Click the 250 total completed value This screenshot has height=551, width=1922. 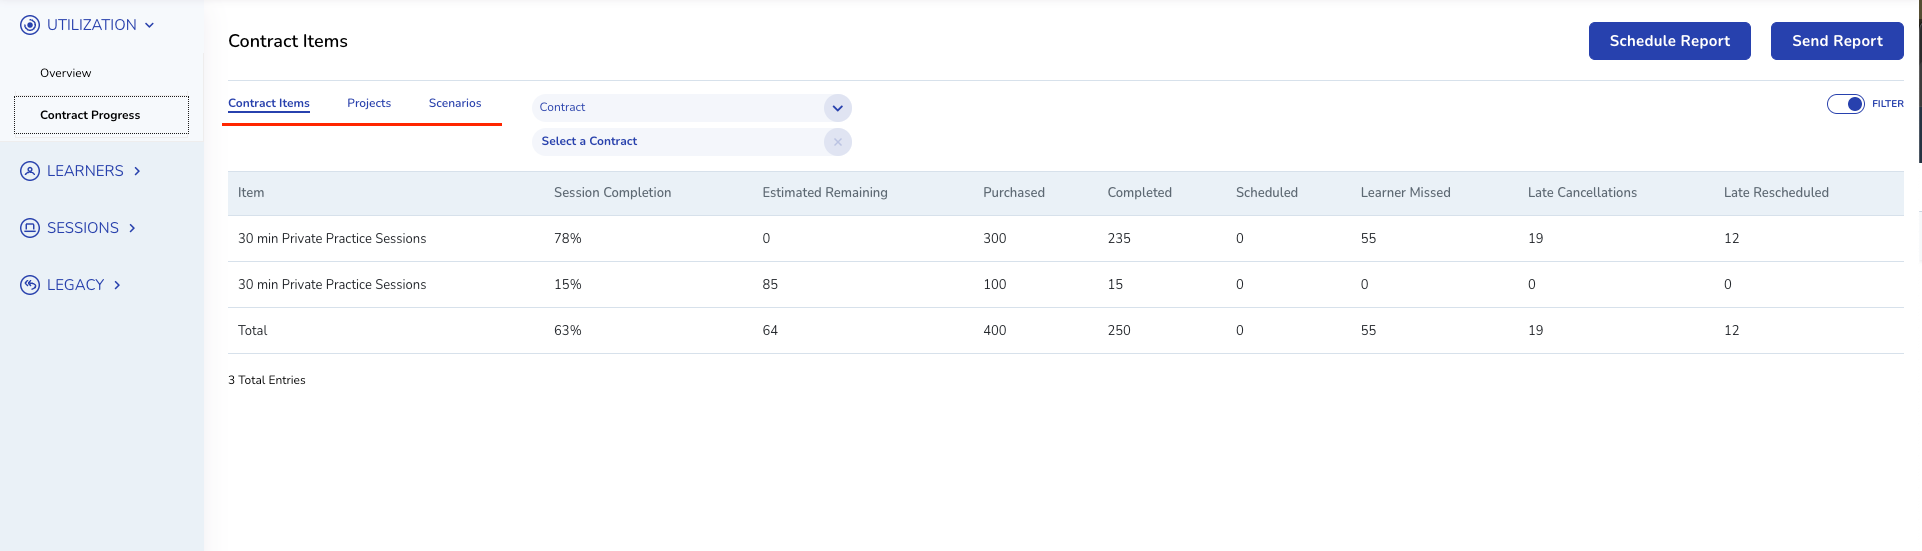tap(1119, 331)
